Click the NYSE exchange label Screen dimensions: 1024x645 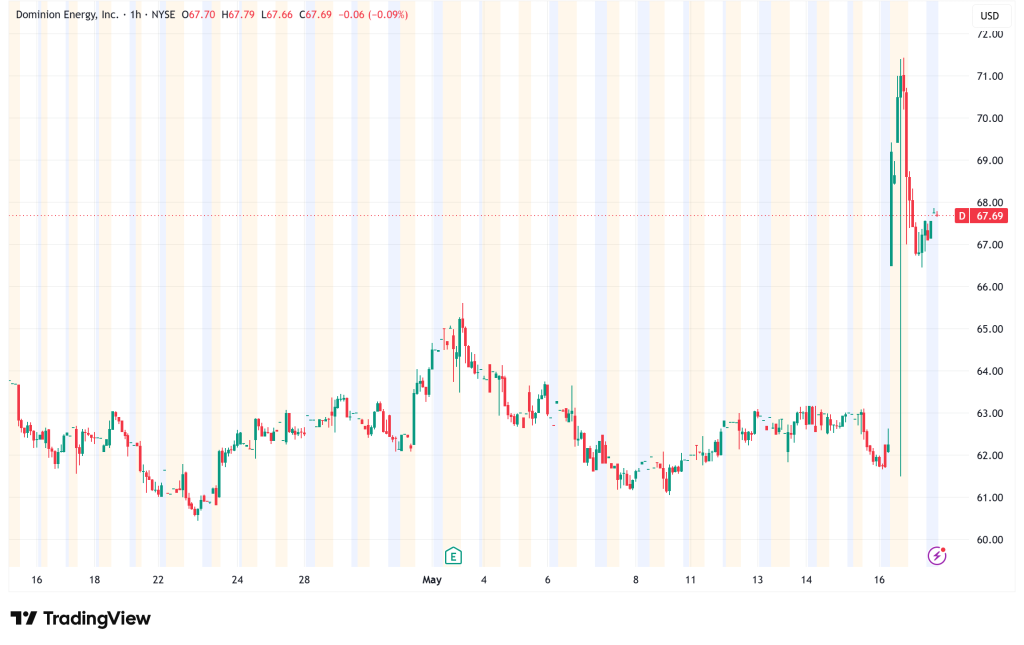pos(163,14)
